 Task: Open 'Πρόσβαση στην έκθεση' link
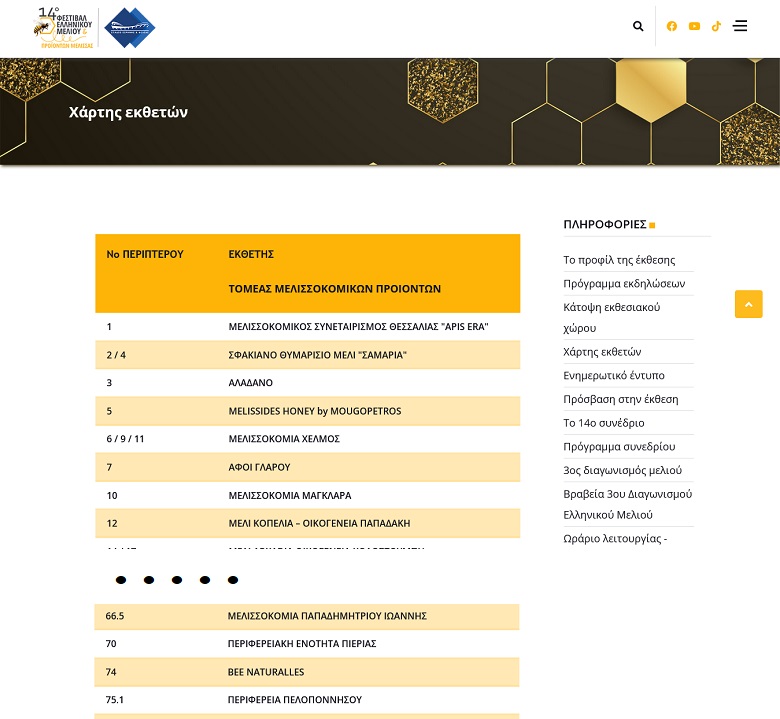[x=620, y=399]
